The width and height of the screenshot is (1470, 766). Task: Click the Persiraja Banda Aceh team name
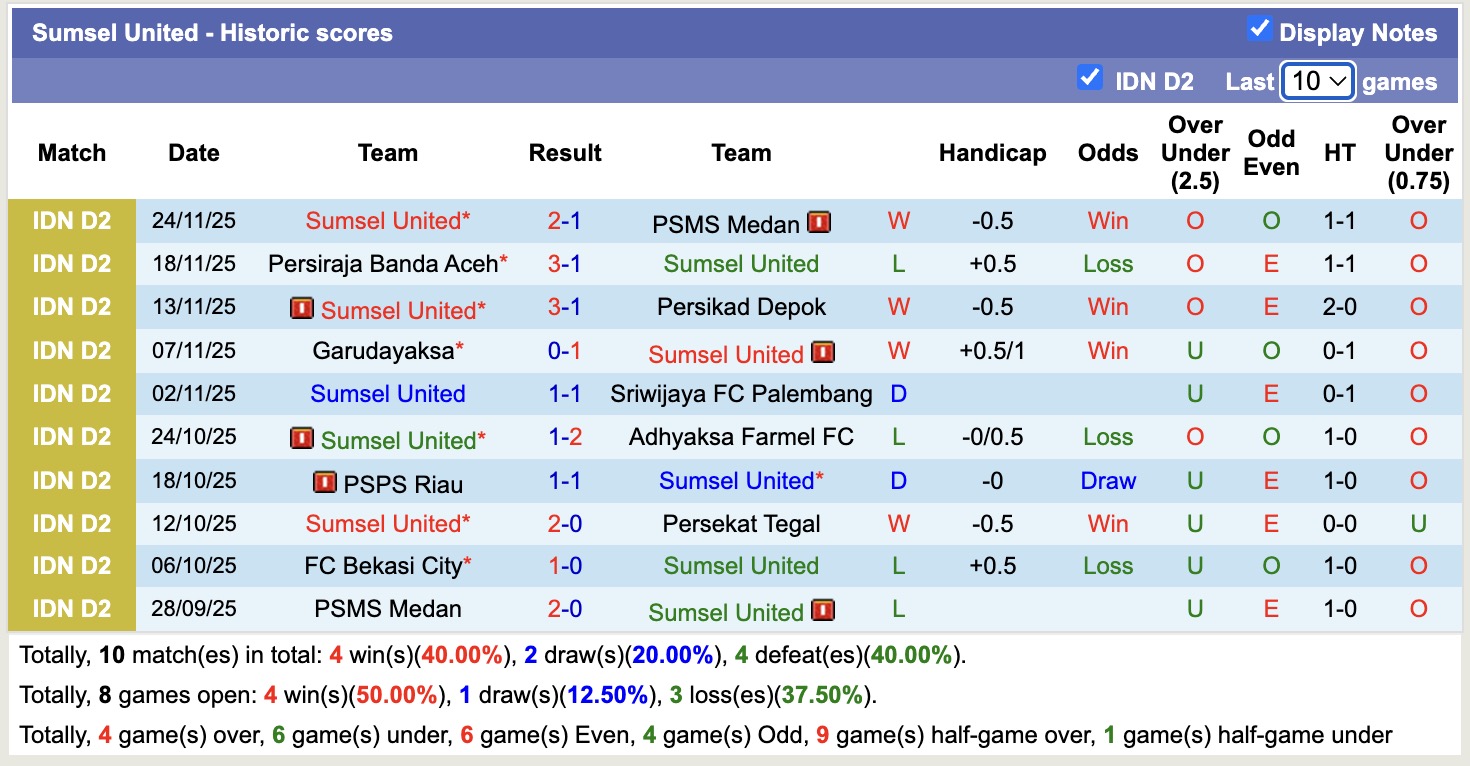[382, 264]
